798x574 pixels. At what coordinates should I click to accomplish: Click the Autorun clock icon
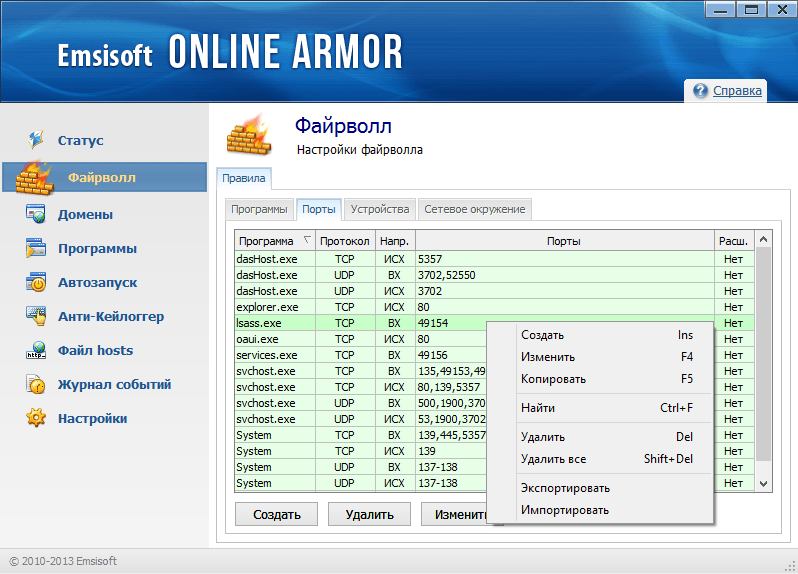pos(36,282)
